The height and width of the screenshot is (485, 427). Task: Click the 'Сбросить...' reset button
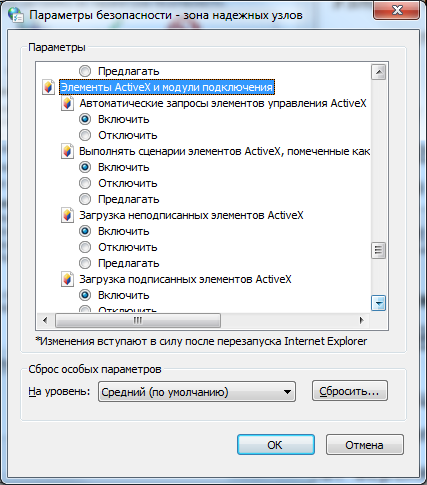point(350,391)
